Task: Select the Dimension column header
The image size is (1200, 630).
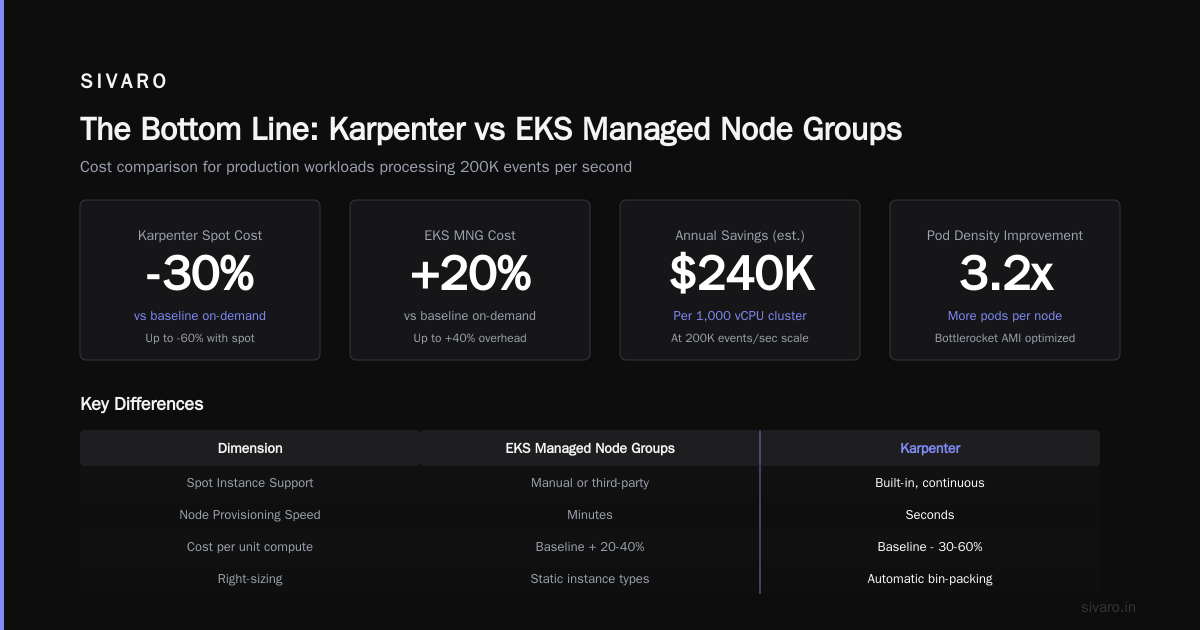Action: 250,448
